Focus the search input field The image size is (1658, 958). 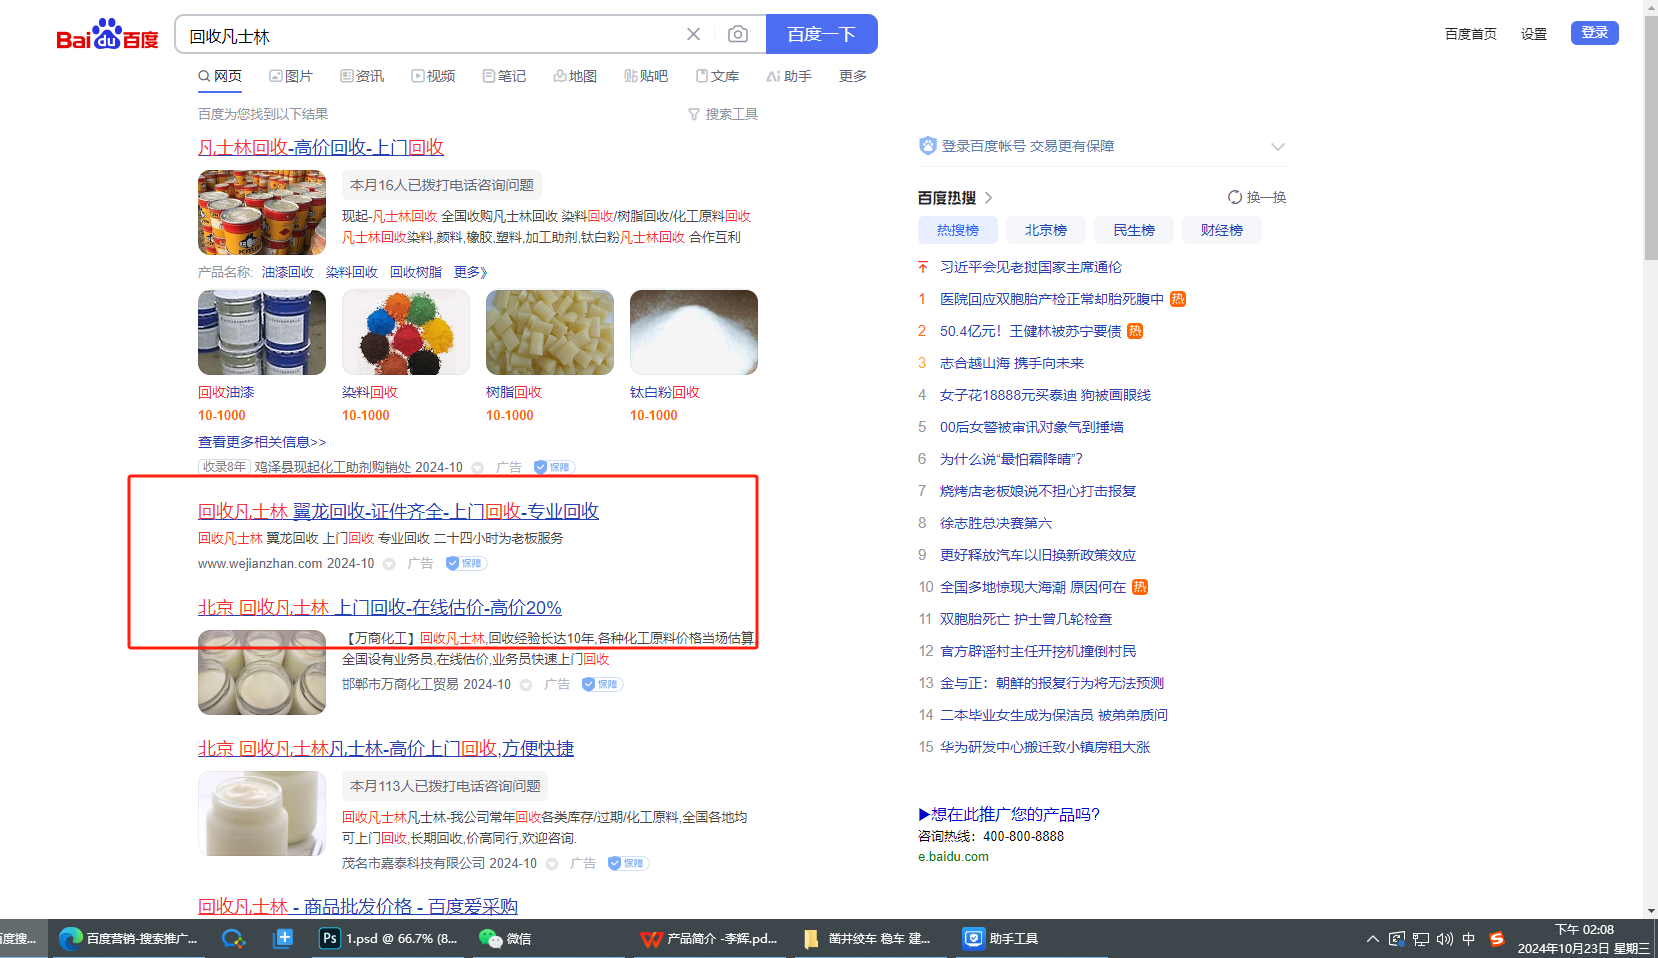[430, 35]
